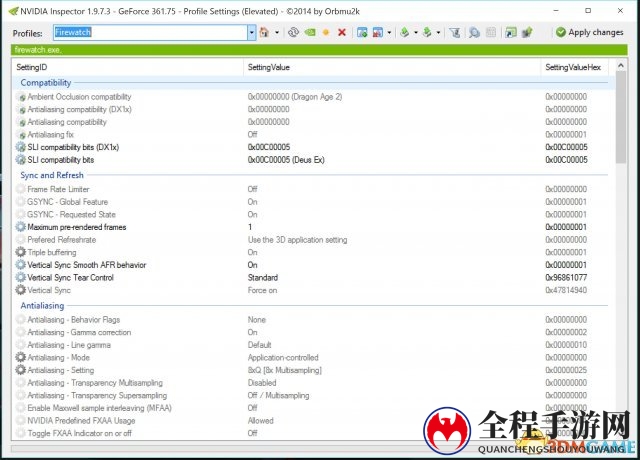640x460 pixels.
Task: Click the gear icon beside Triple buffering
Action: (20, 252)
